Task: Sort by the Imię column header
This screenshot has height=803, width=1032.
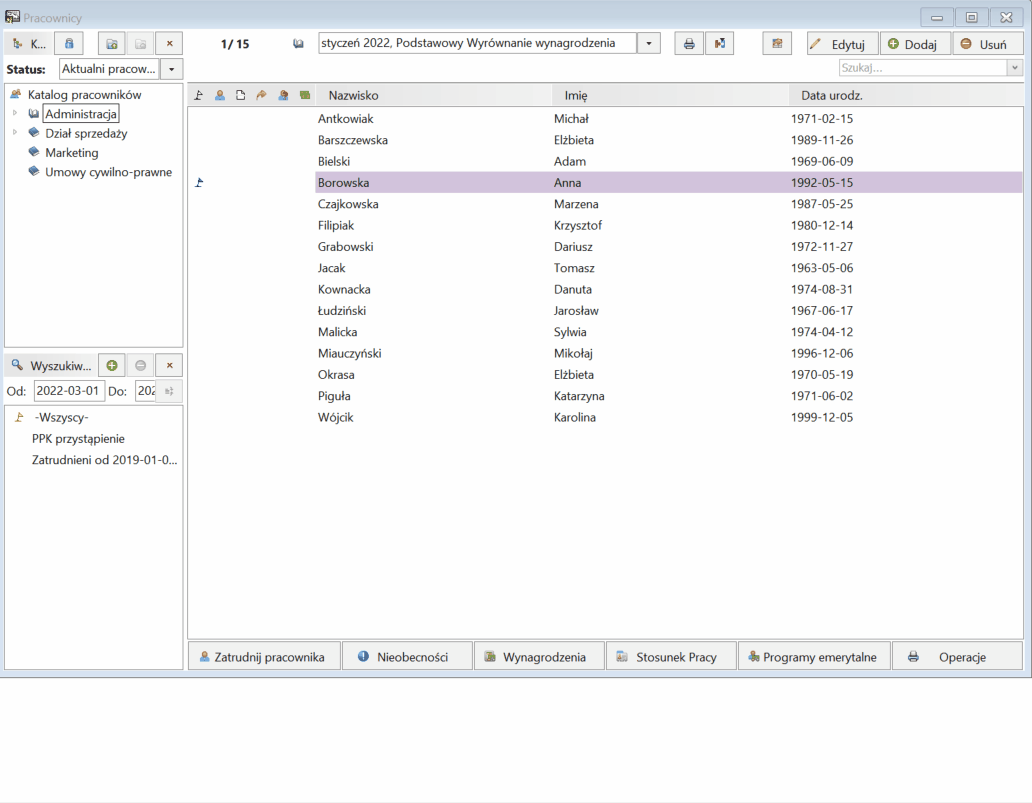Action: 669,95
